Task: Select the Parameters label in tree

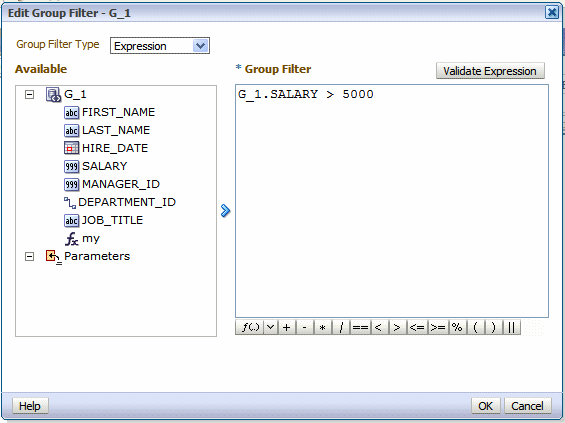Action: (97, 256)
